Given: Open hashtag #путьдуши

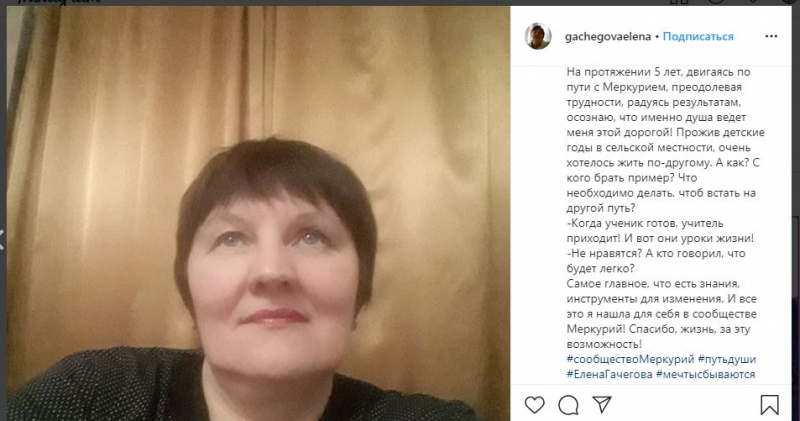Looking at the screenshot, I should click(x=727, y=359).
